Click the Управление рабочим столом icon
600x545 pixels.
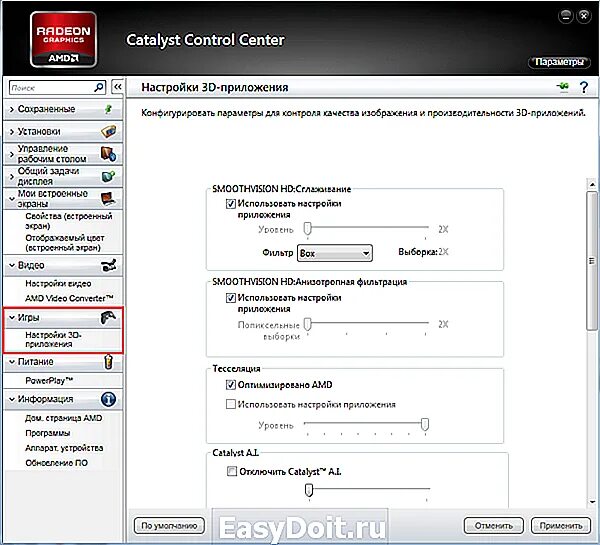pyautogui.click(x=108, y=153)
